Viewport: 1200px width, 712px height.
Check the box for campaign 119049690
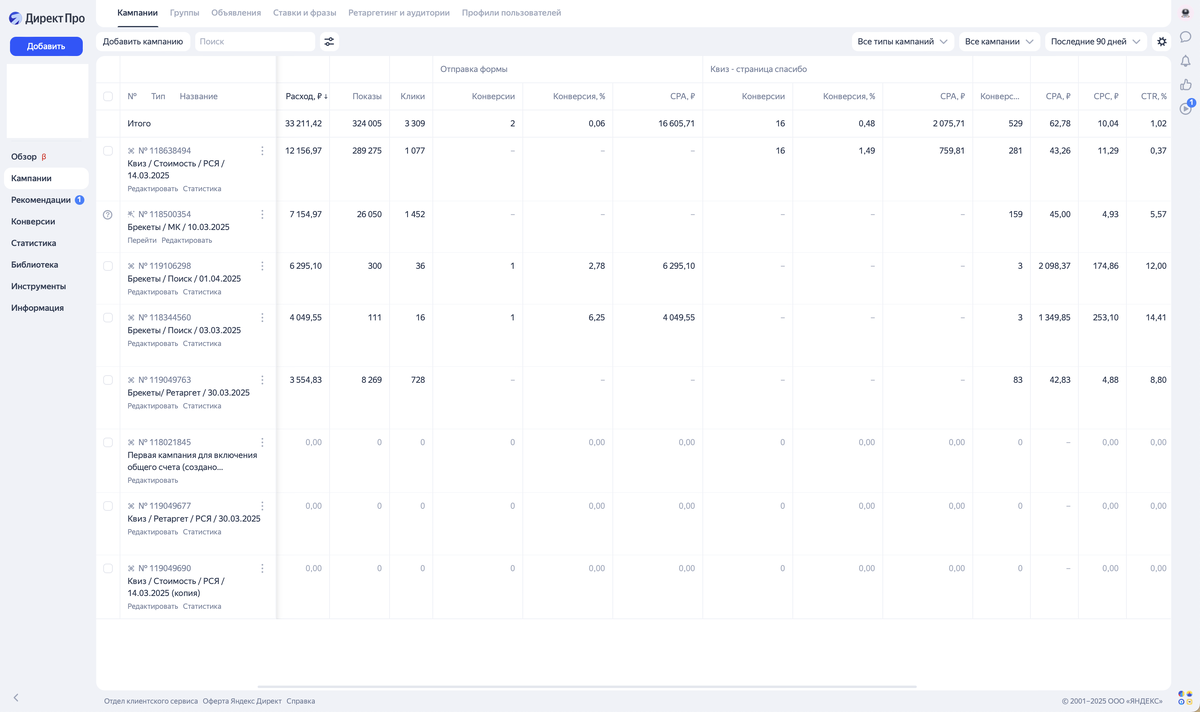pos(108,568)
